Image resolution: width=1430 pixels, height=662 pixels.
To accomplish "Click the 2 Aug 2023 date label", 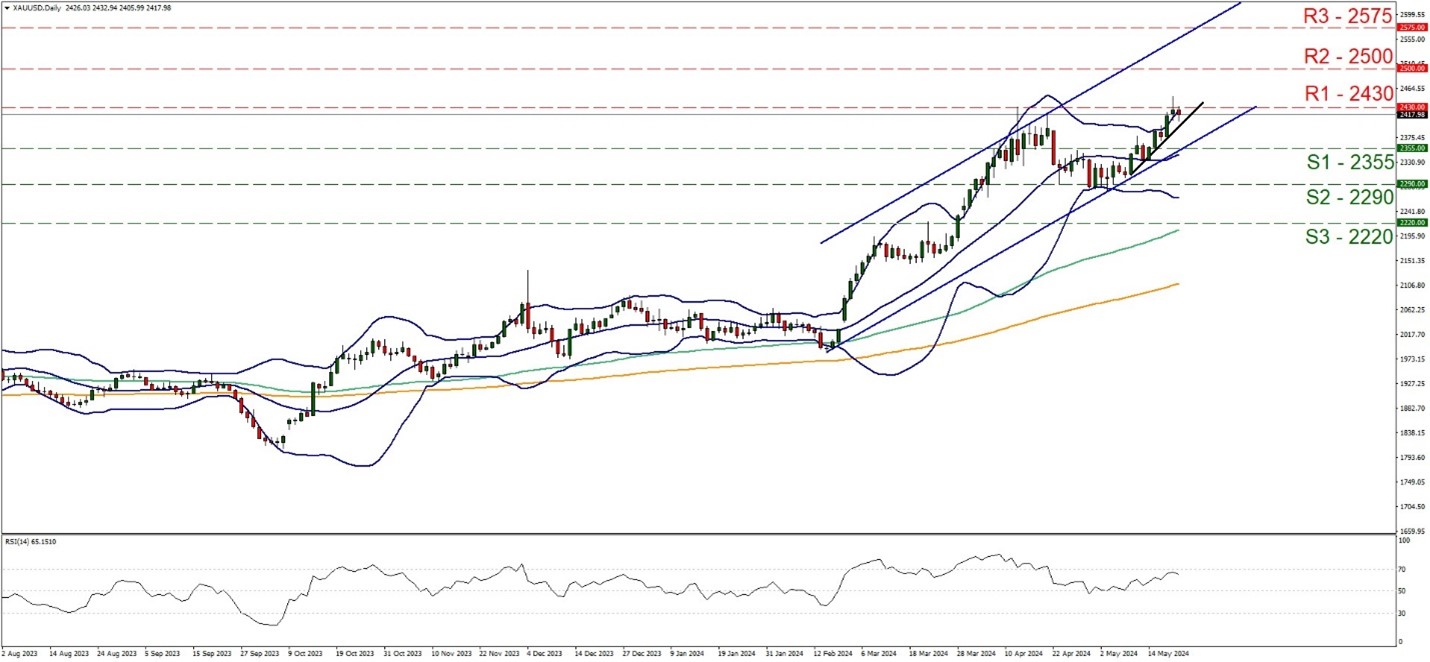I will tap(19, 654).
